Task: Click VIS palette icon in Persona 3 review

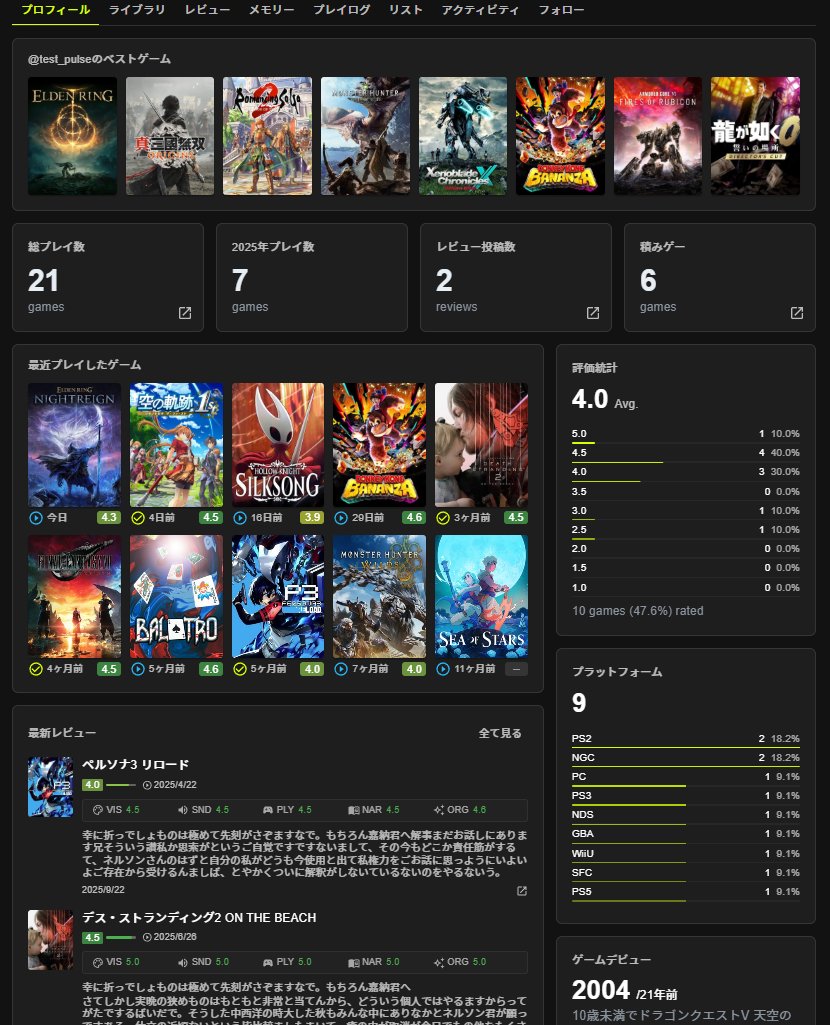Action: (98, 810)
